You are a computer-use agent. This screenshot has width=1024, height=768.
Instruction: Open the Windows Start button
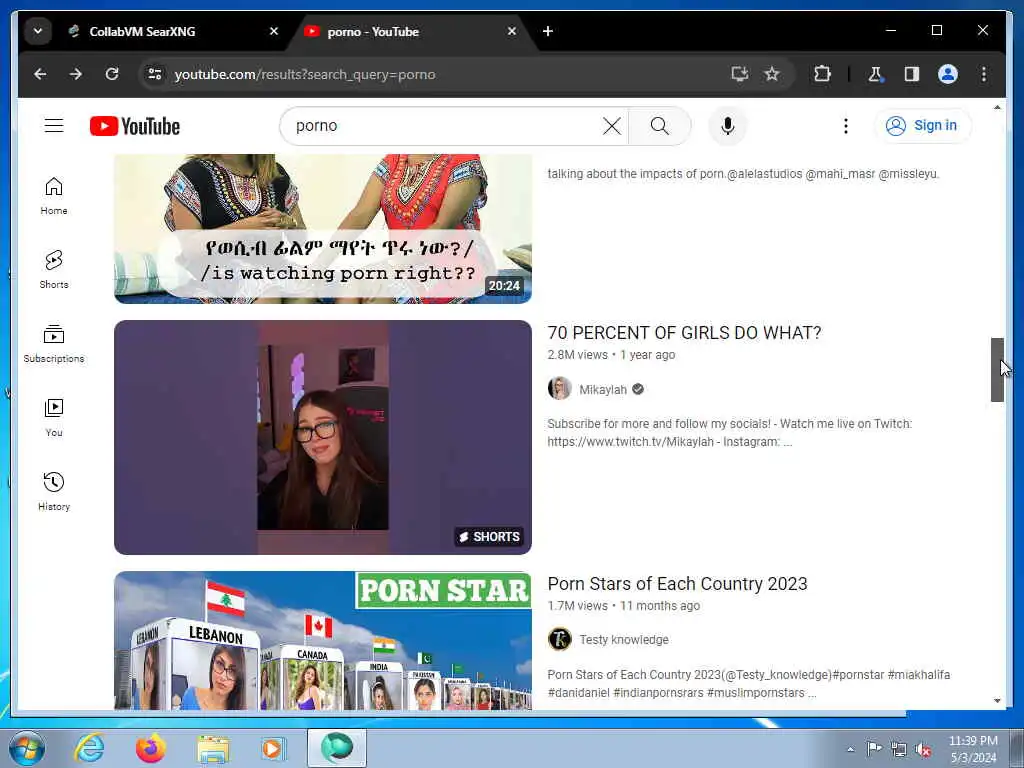[x=27, y=748]
